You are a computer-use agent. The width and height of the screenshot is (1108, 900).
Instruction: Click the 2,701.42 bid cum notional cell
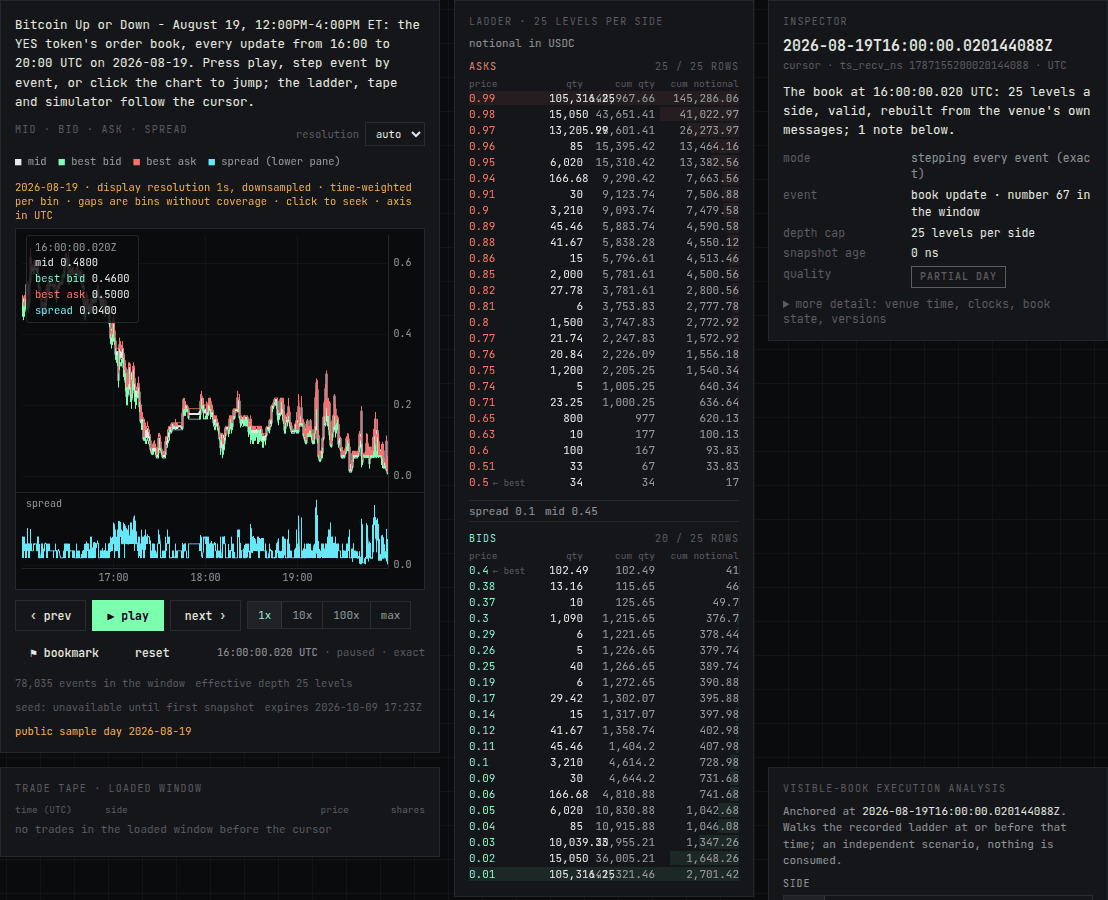click(712, 875)
